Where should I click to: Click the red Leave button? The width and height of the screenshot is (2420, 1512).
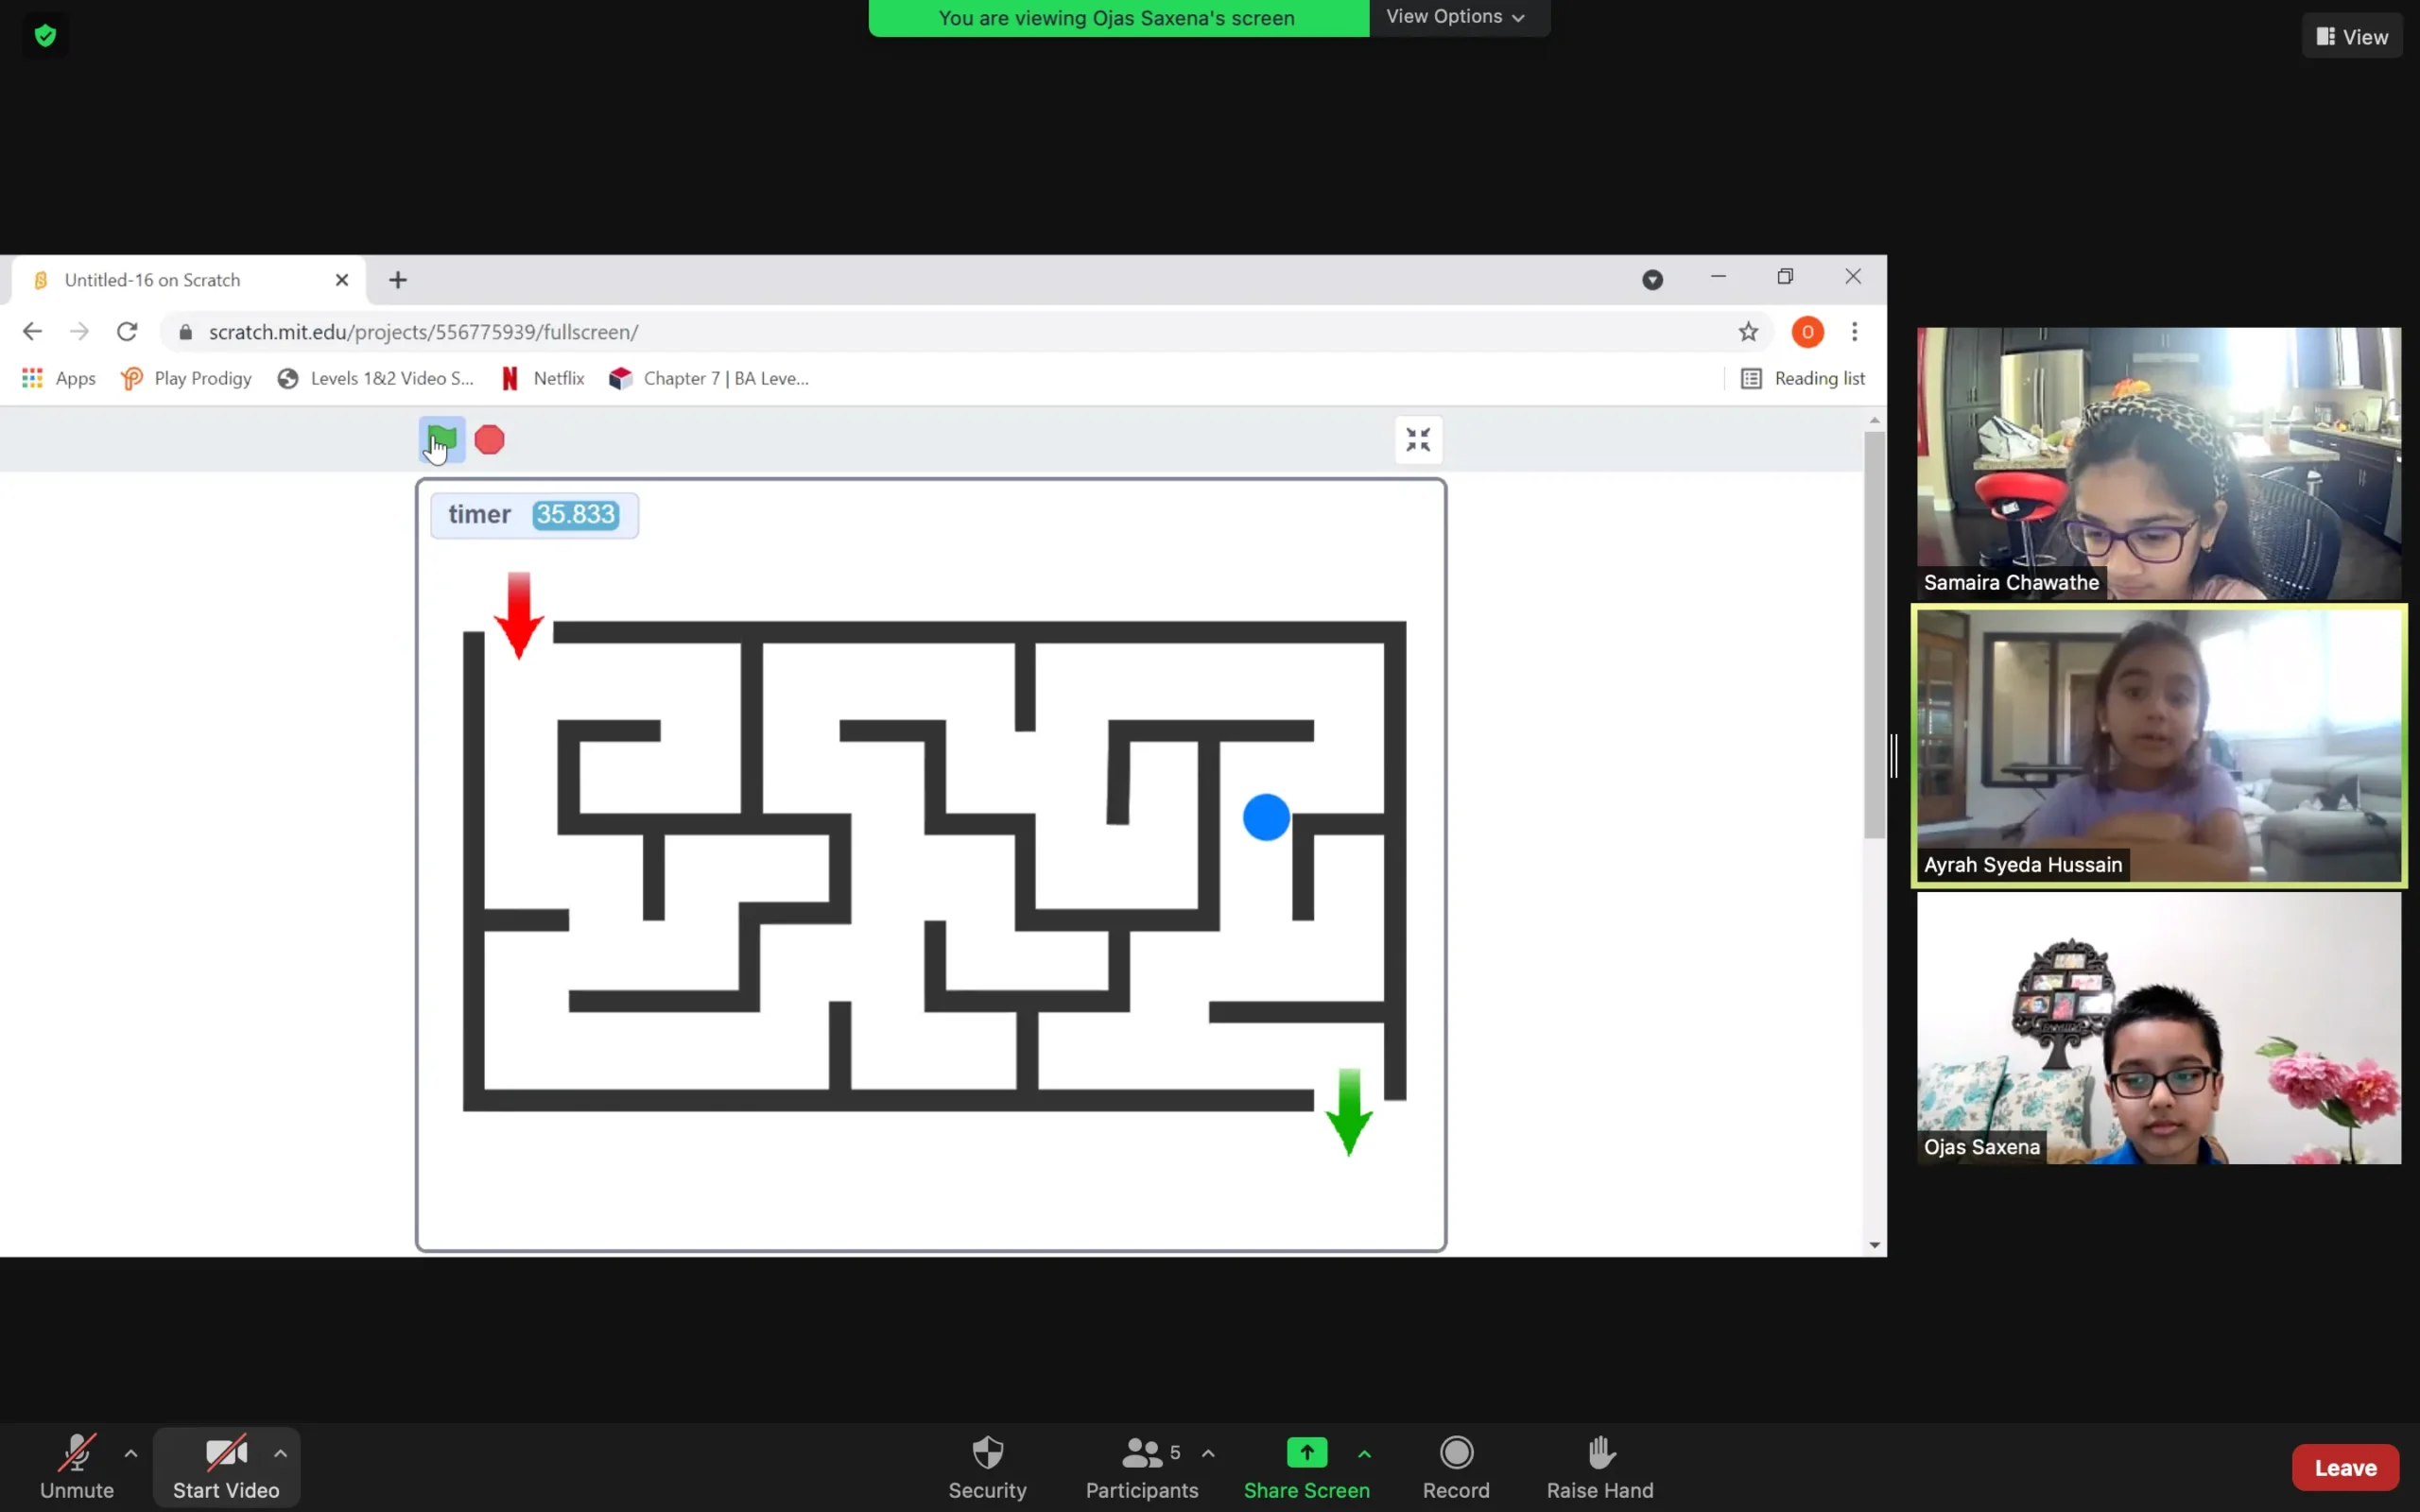coord(2344,1467)
